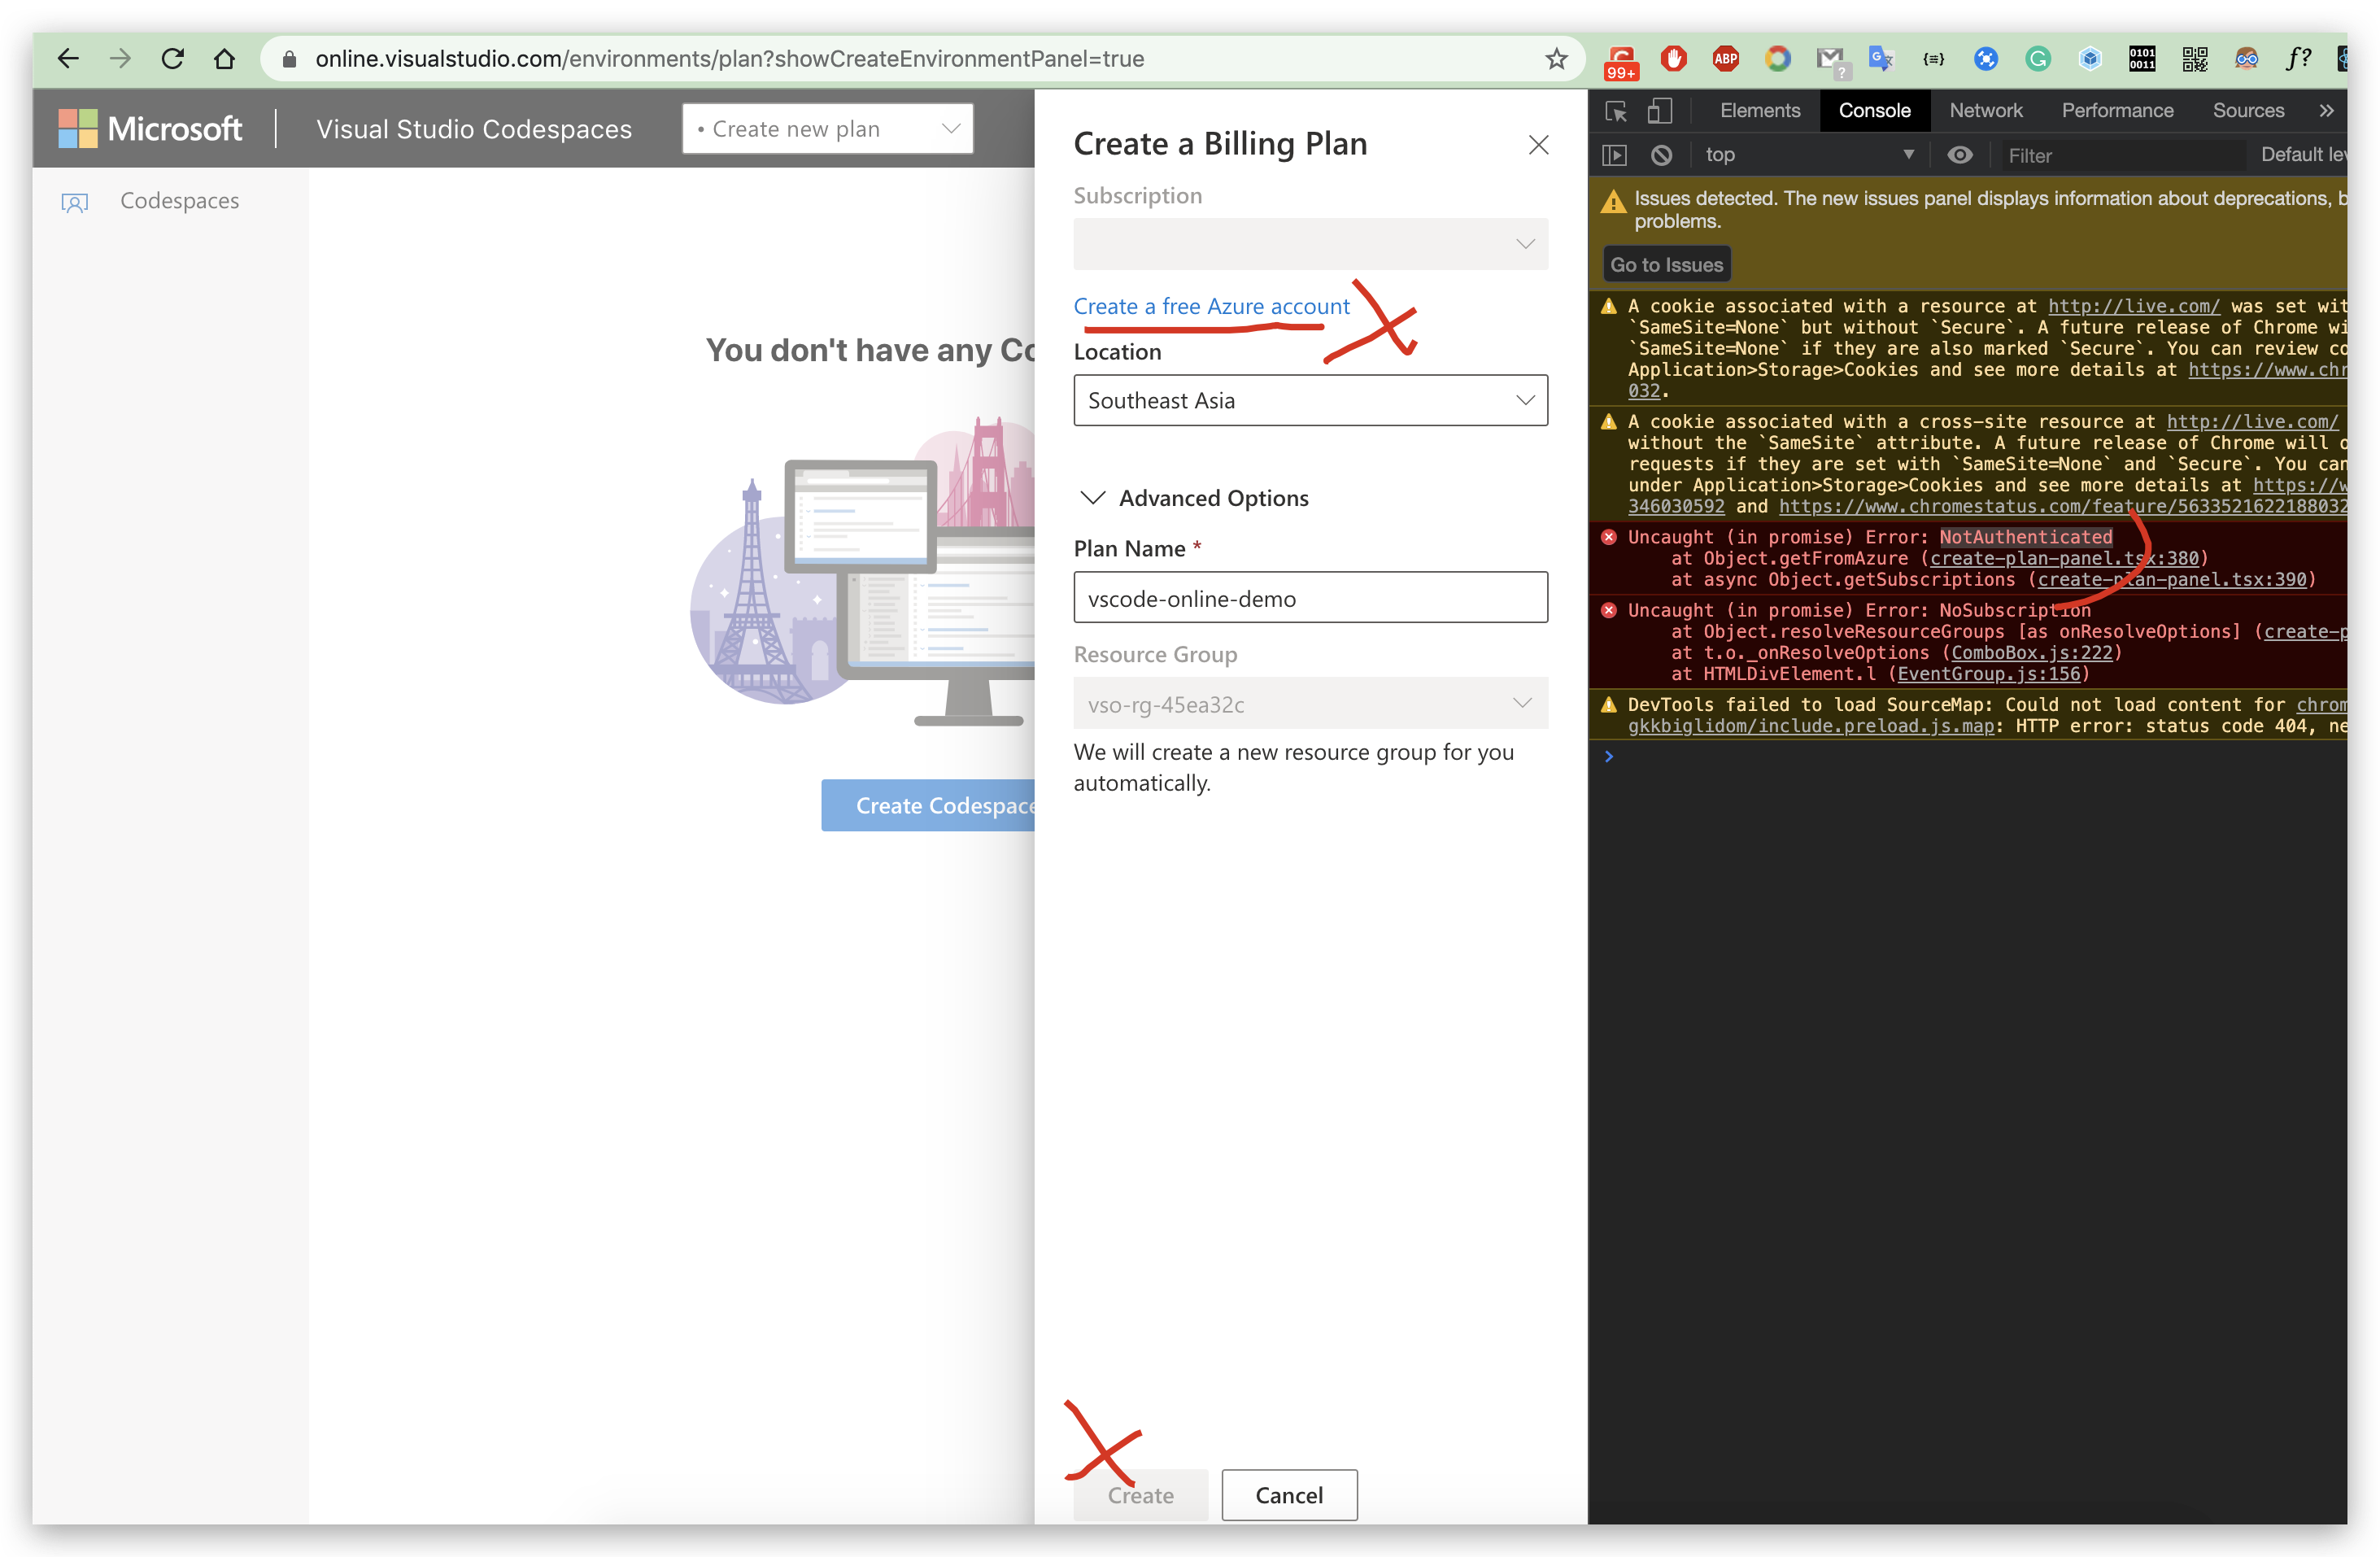Image resolution: width=2380 pixels, height=1557 pixels.
Task: Open the Grammarly green G extension
Action: (2037, 59)
